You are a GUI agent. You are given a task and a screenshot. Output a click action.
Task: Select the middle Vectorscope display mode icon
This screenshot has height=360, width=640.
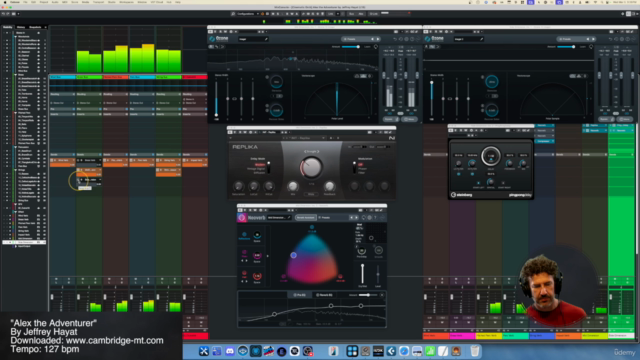363,76
